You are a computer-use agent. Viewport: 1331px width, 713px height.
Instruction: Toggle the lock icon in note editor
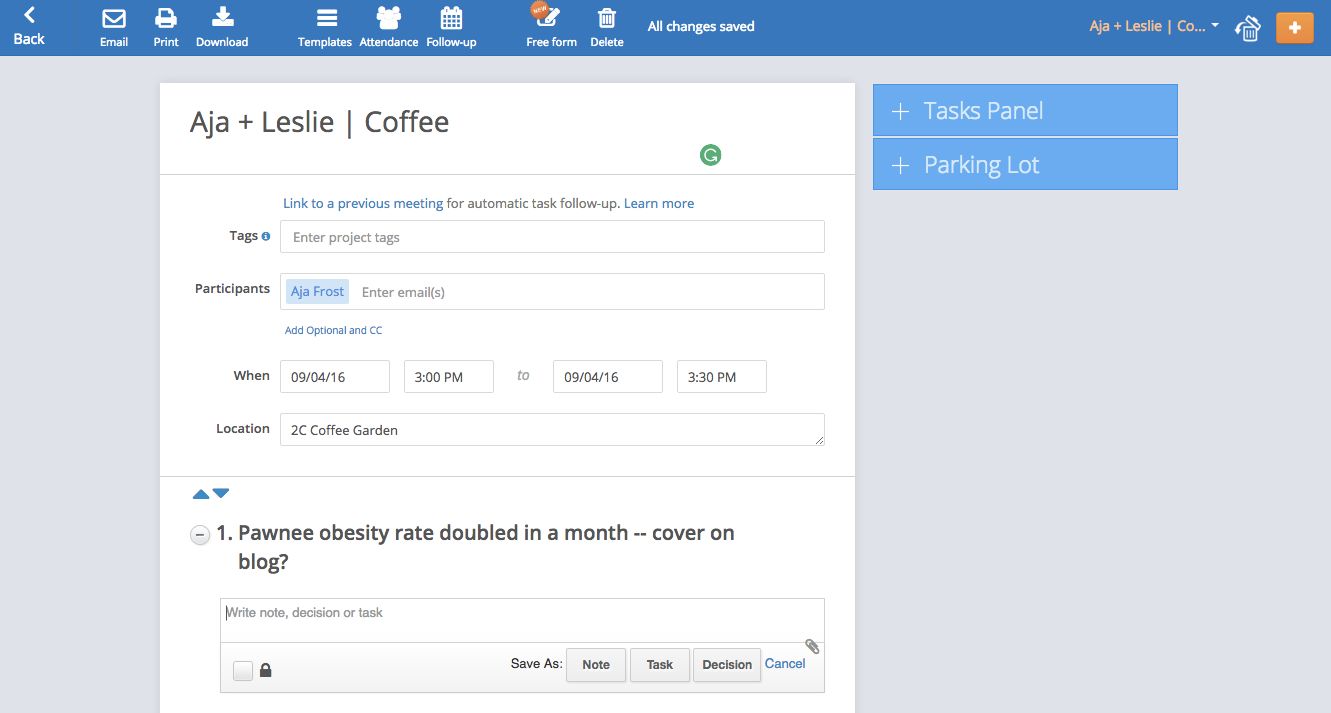pyautogui.click(x=266, y=671)
